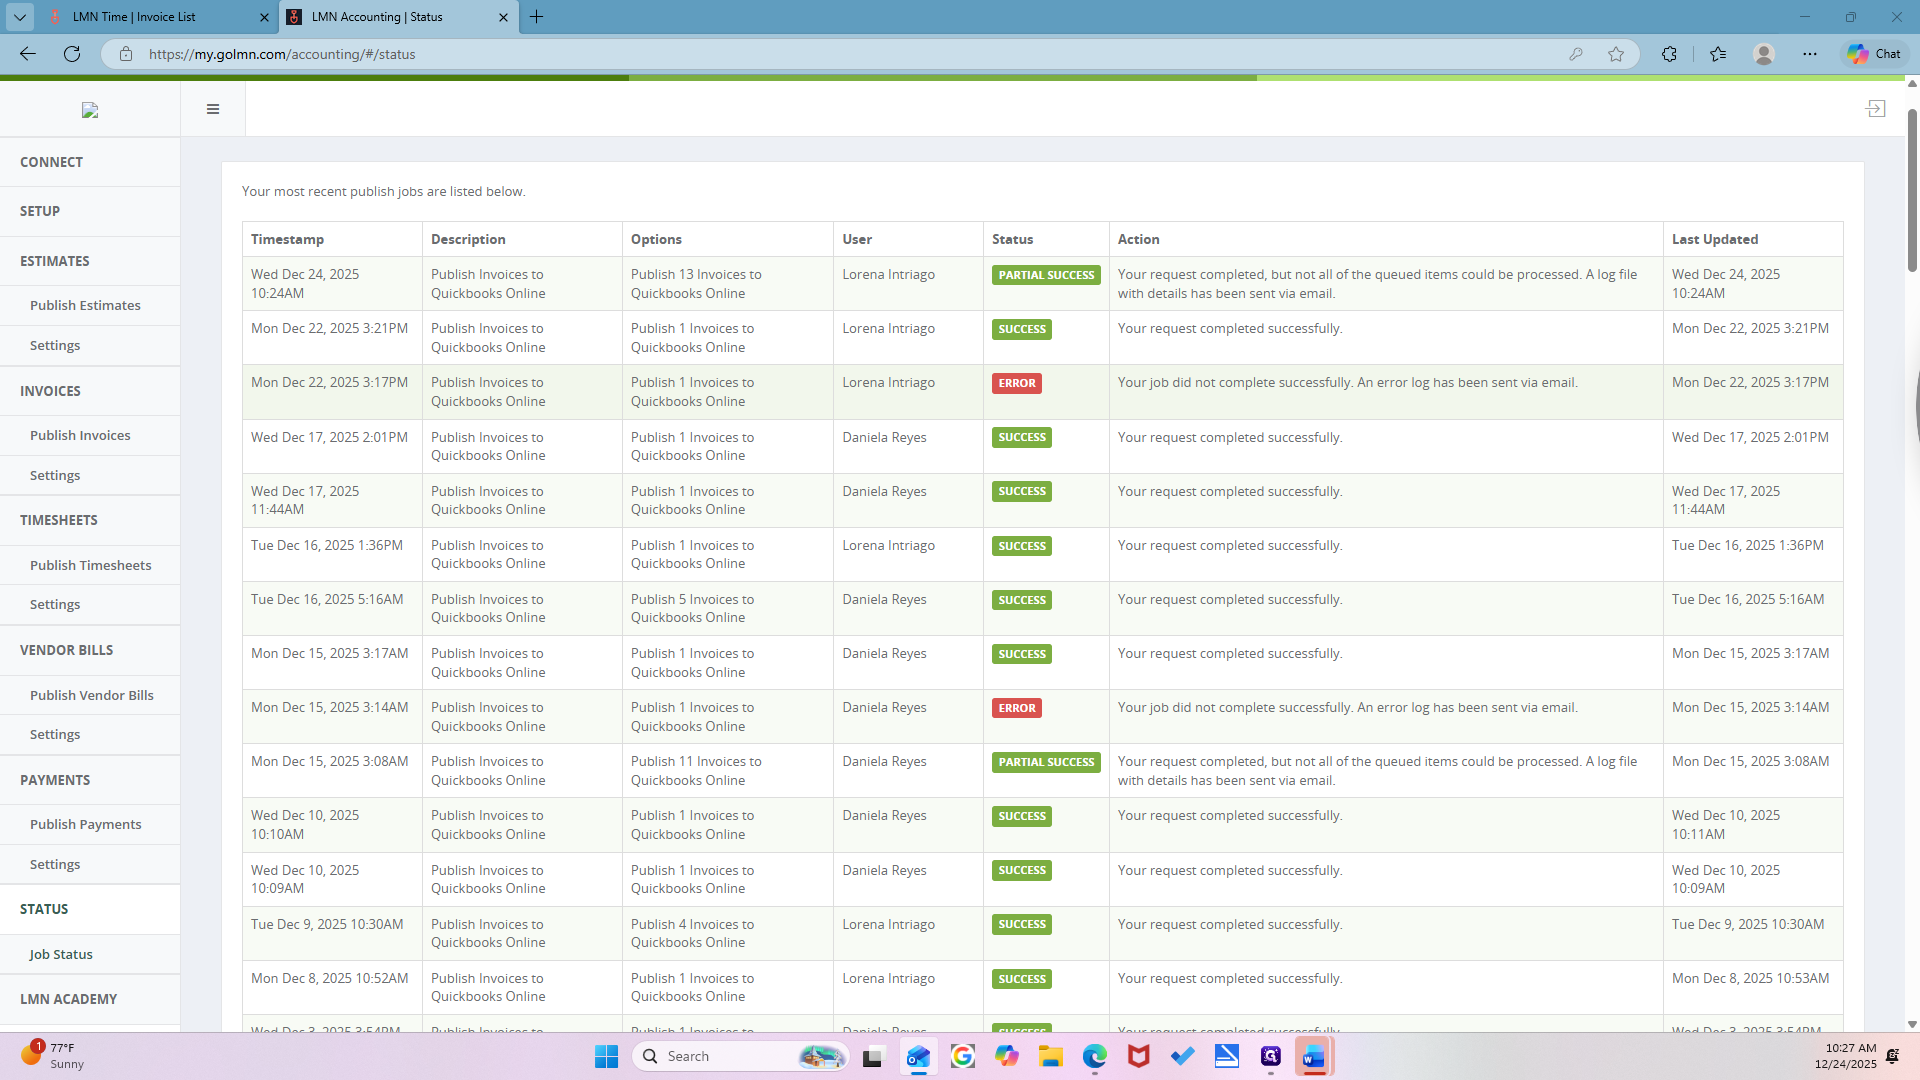Open McAfee shield app from taskbar
Image resolution: width=1920 pixels, height=1080 pixels.
point(1139,1056)
